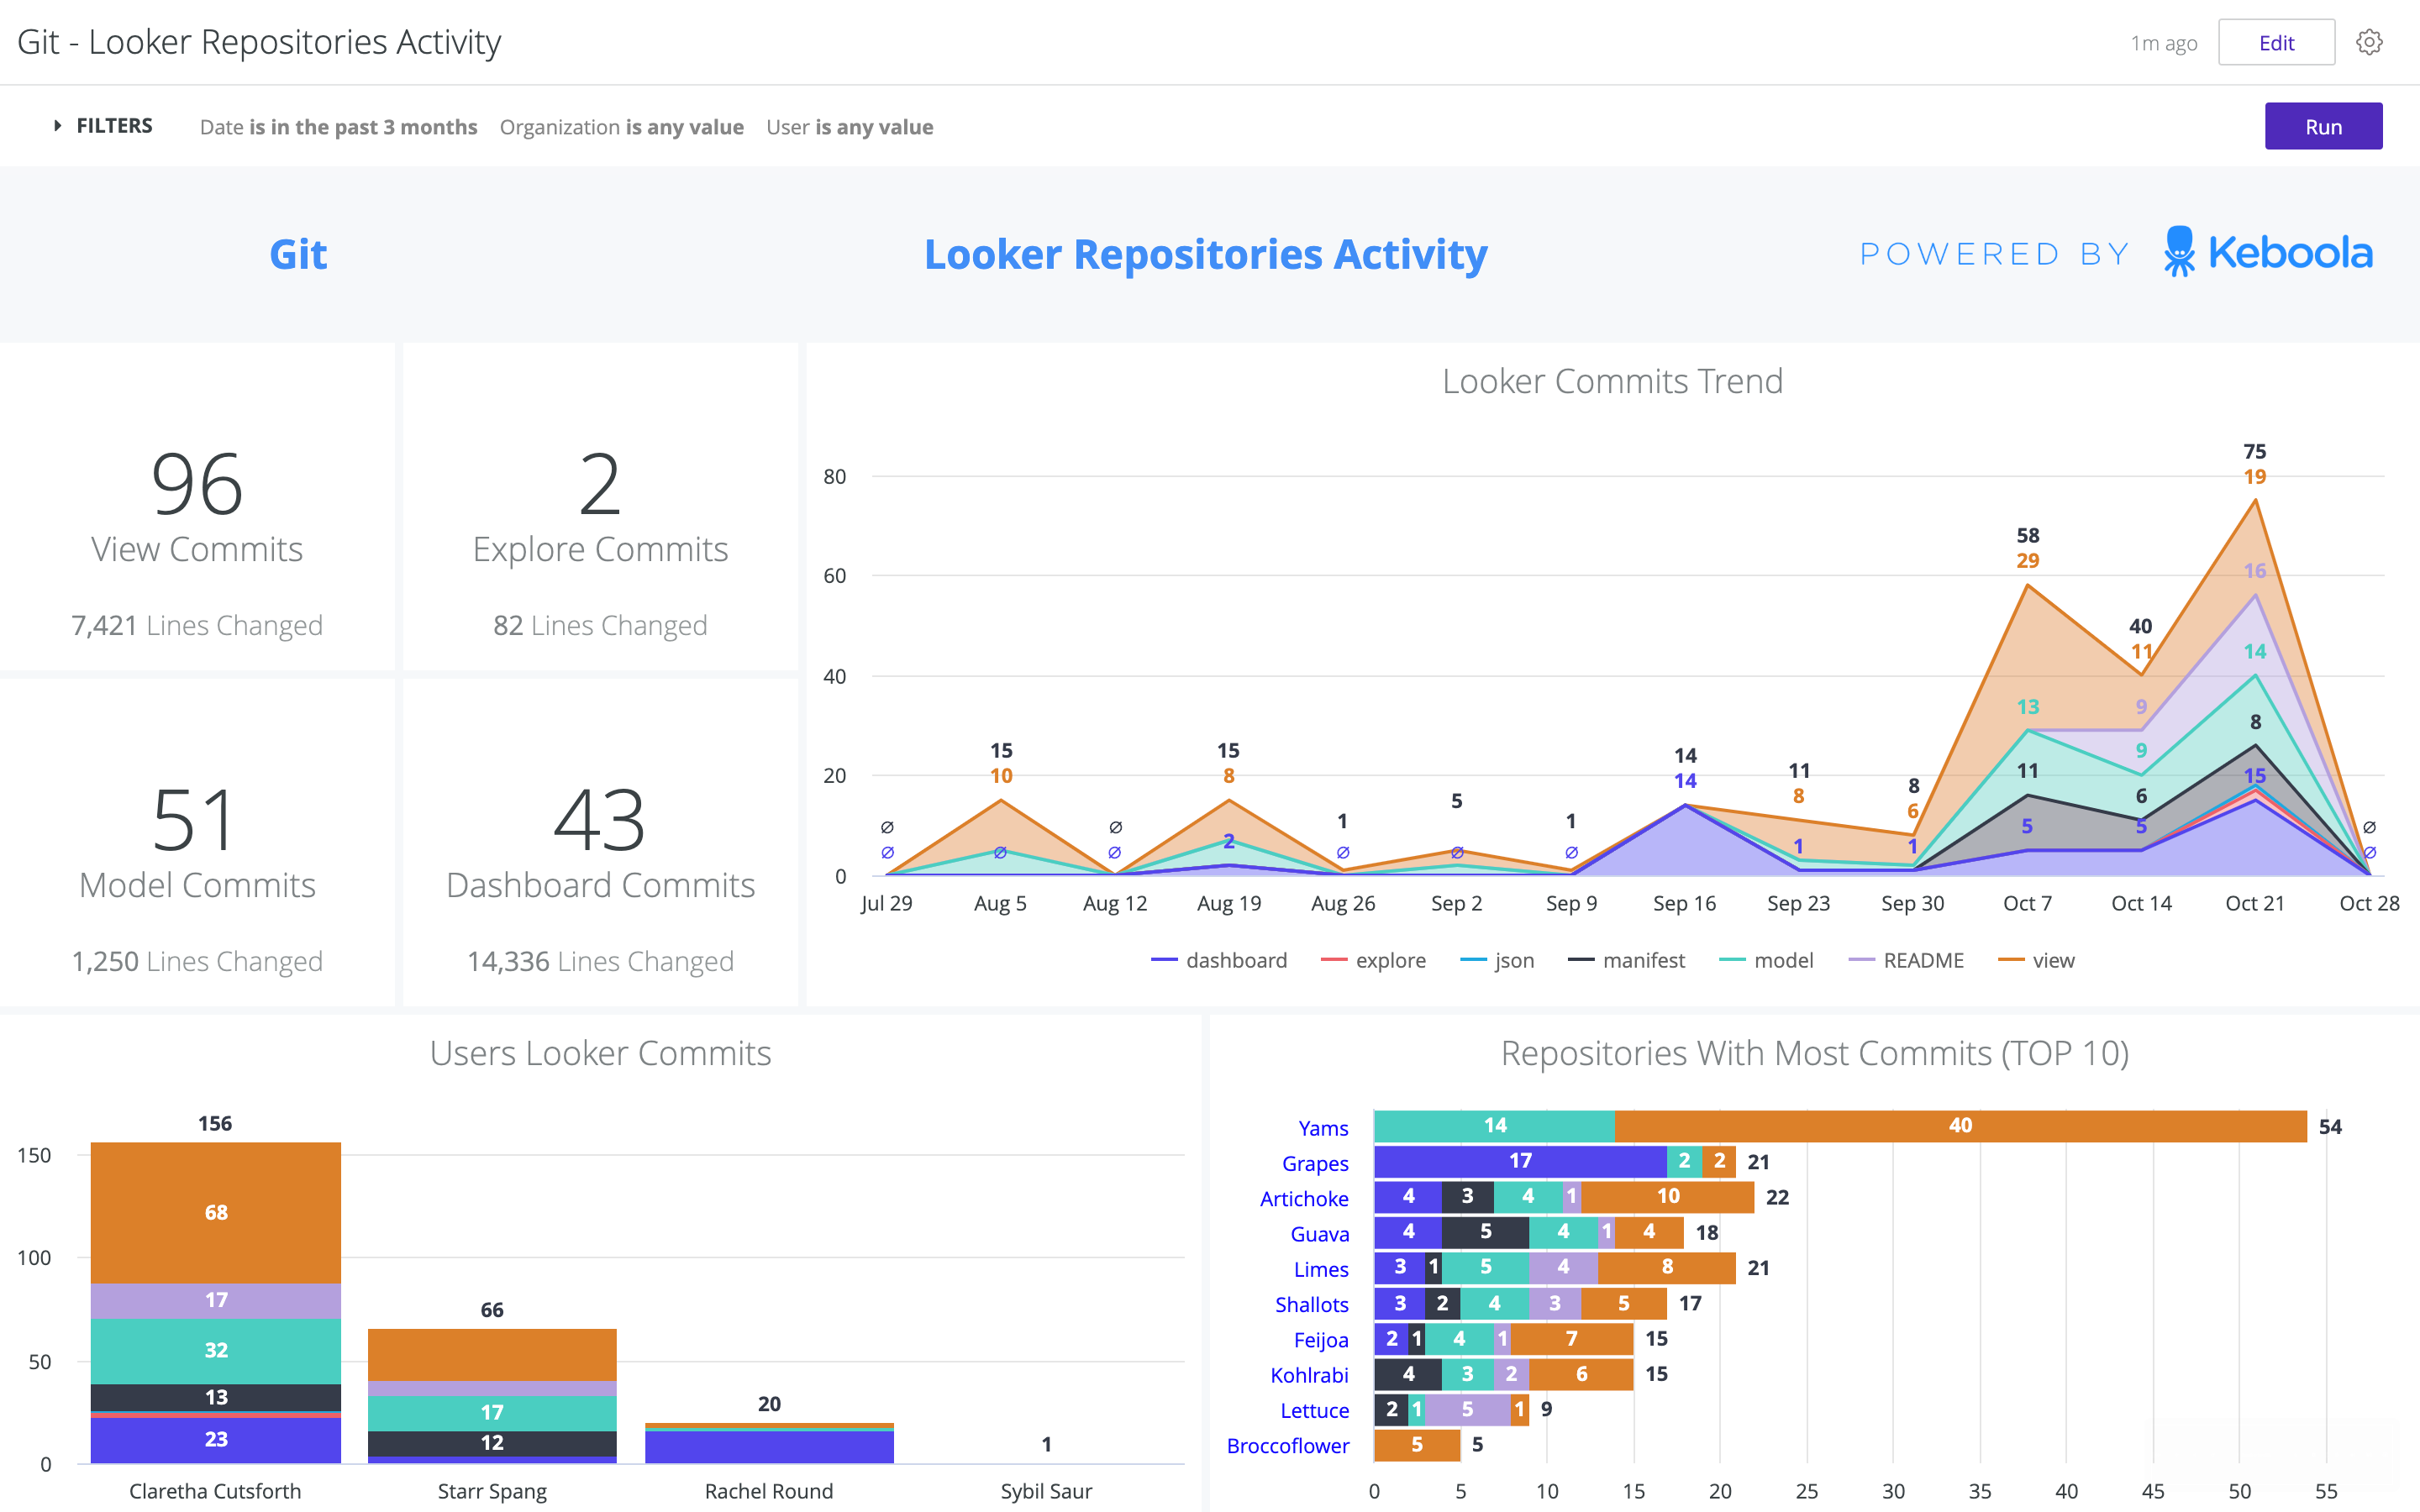Expand the FILTERS disclosure triangle
Viewport: 2420px width, 1512px height.
(57, 126)
